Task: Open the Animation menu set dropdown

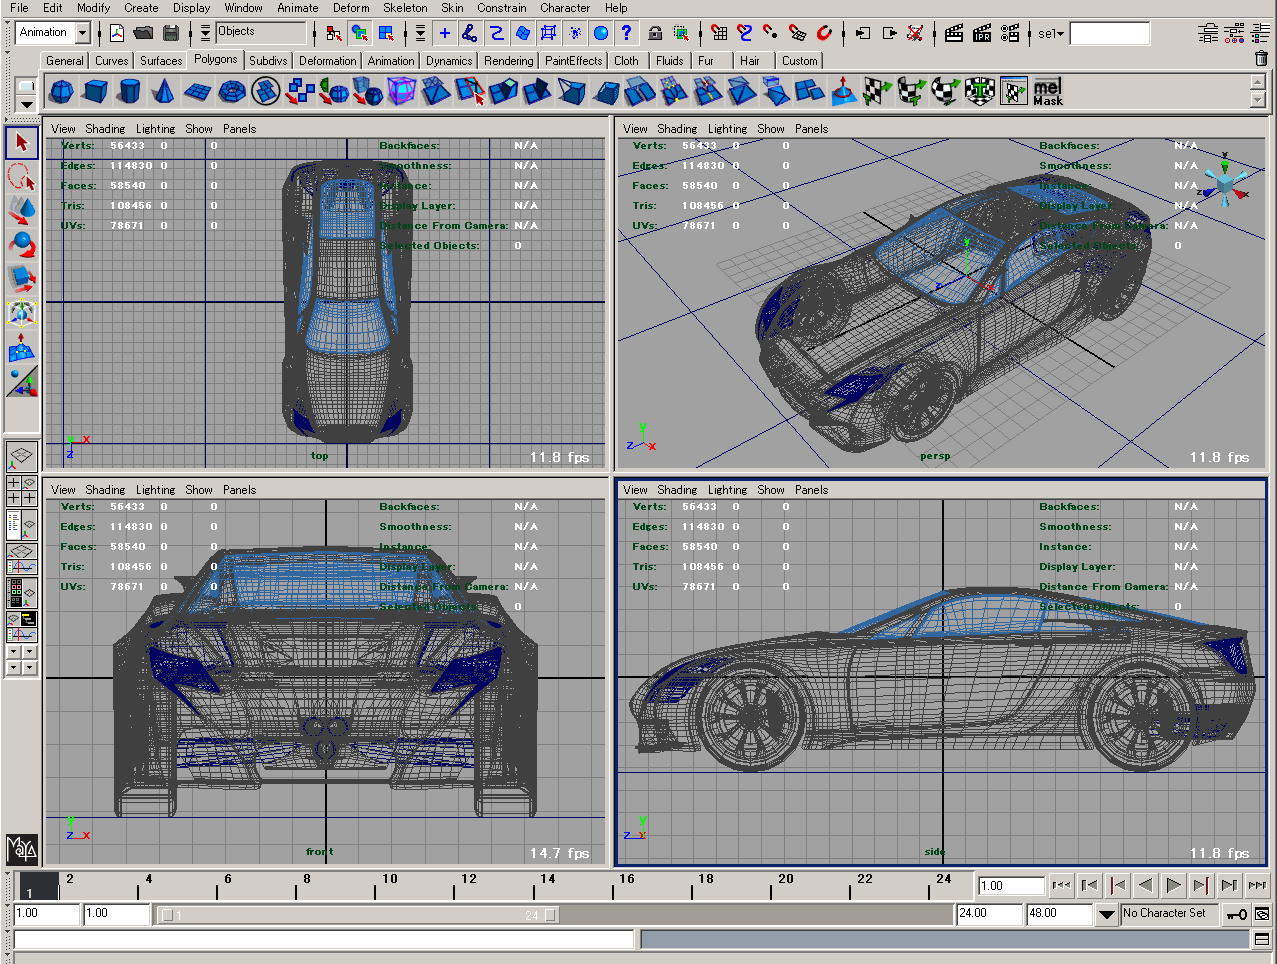Action: 83,33
